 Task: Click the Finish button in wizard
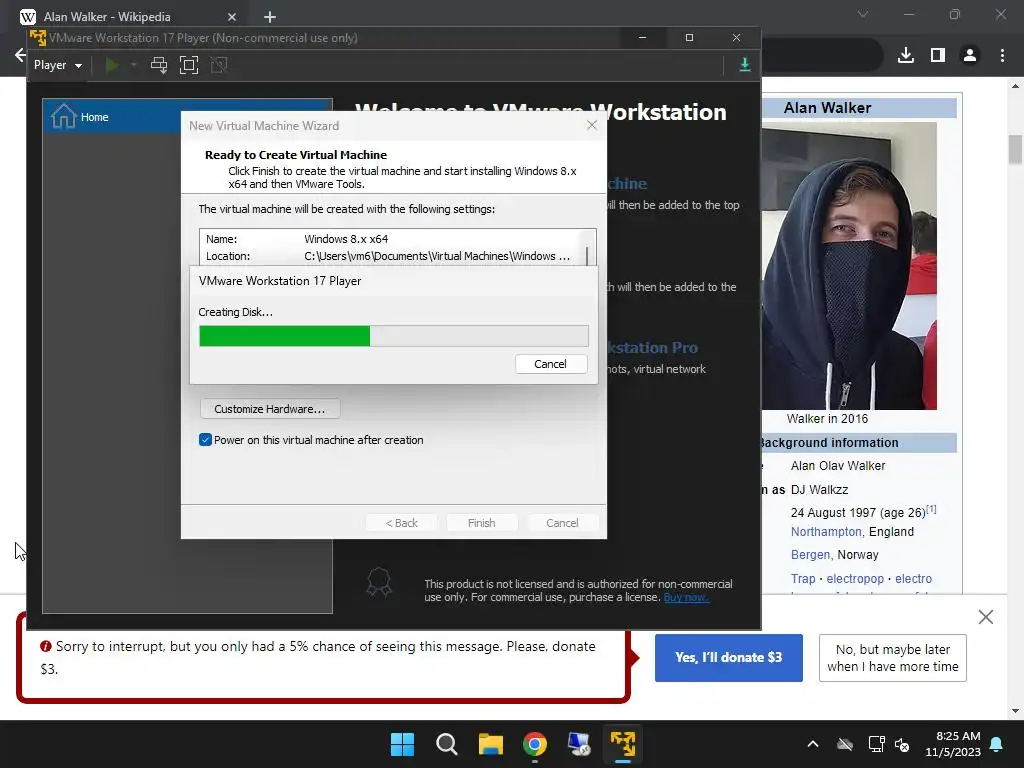click(x=481, y=523)
